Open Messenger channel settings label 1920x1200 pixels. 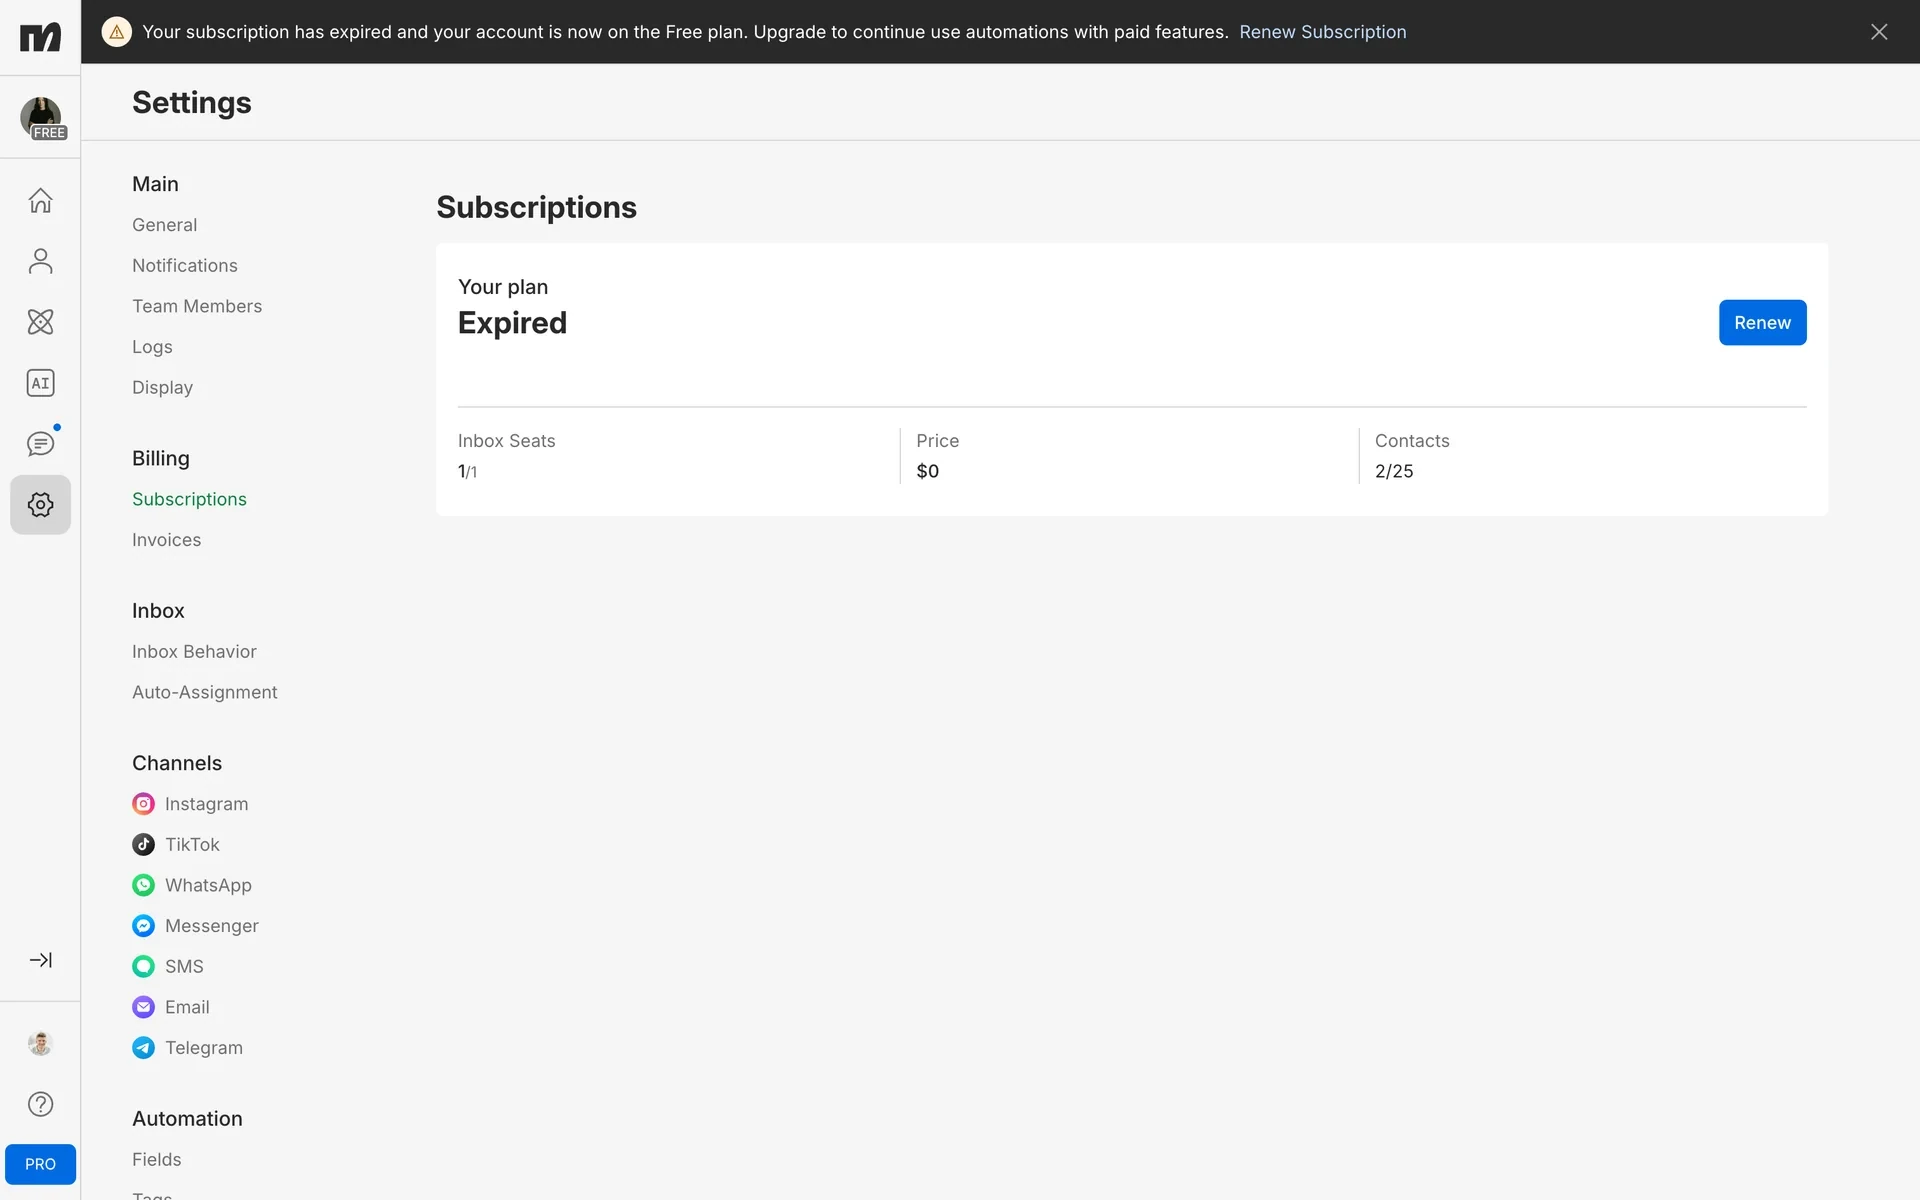click(212, 926)
